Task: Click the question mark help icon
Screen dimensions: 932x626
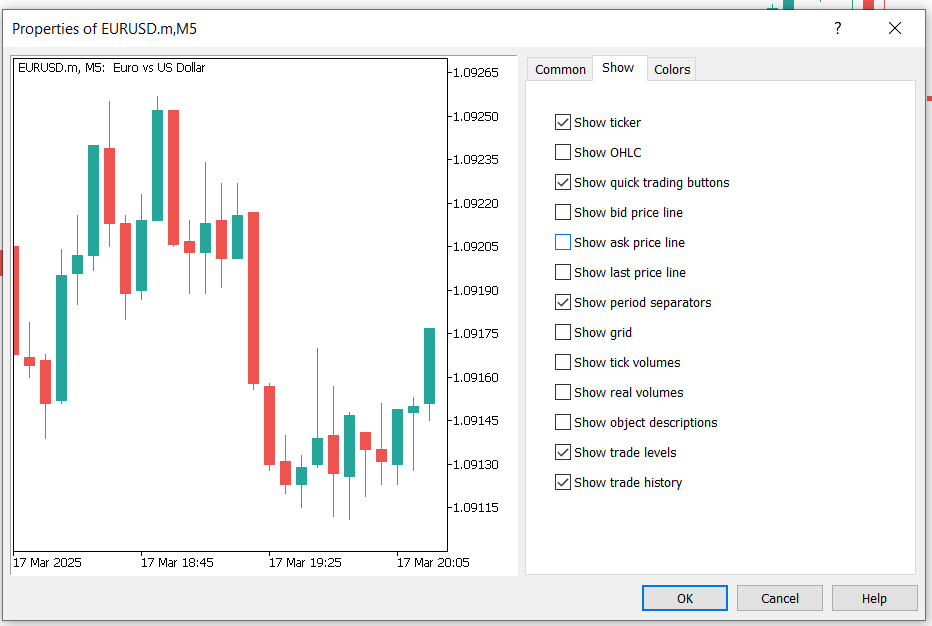Action: point(838,29)
